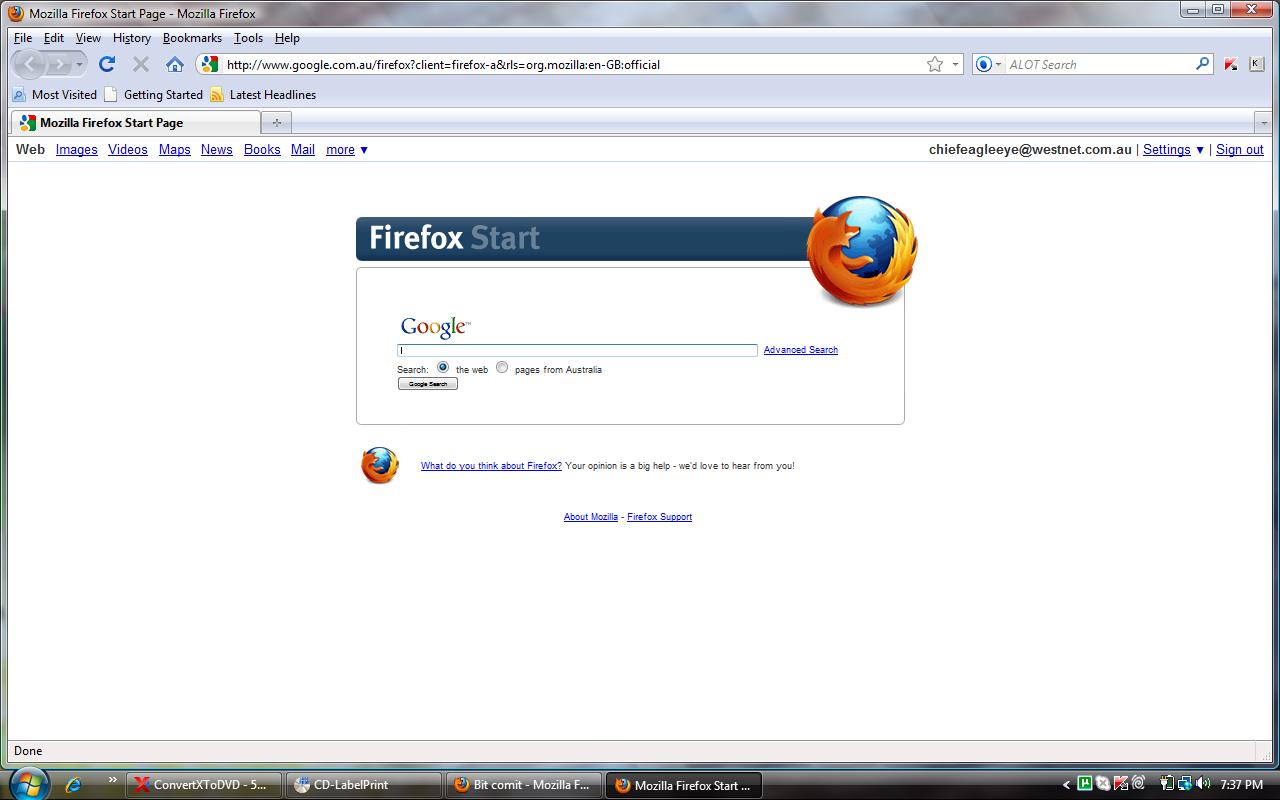Switch to ConvertXToDVD taskbar window
Viewport: 1280px width, 800px height.
pyautogui.click(x=204, y=785)
